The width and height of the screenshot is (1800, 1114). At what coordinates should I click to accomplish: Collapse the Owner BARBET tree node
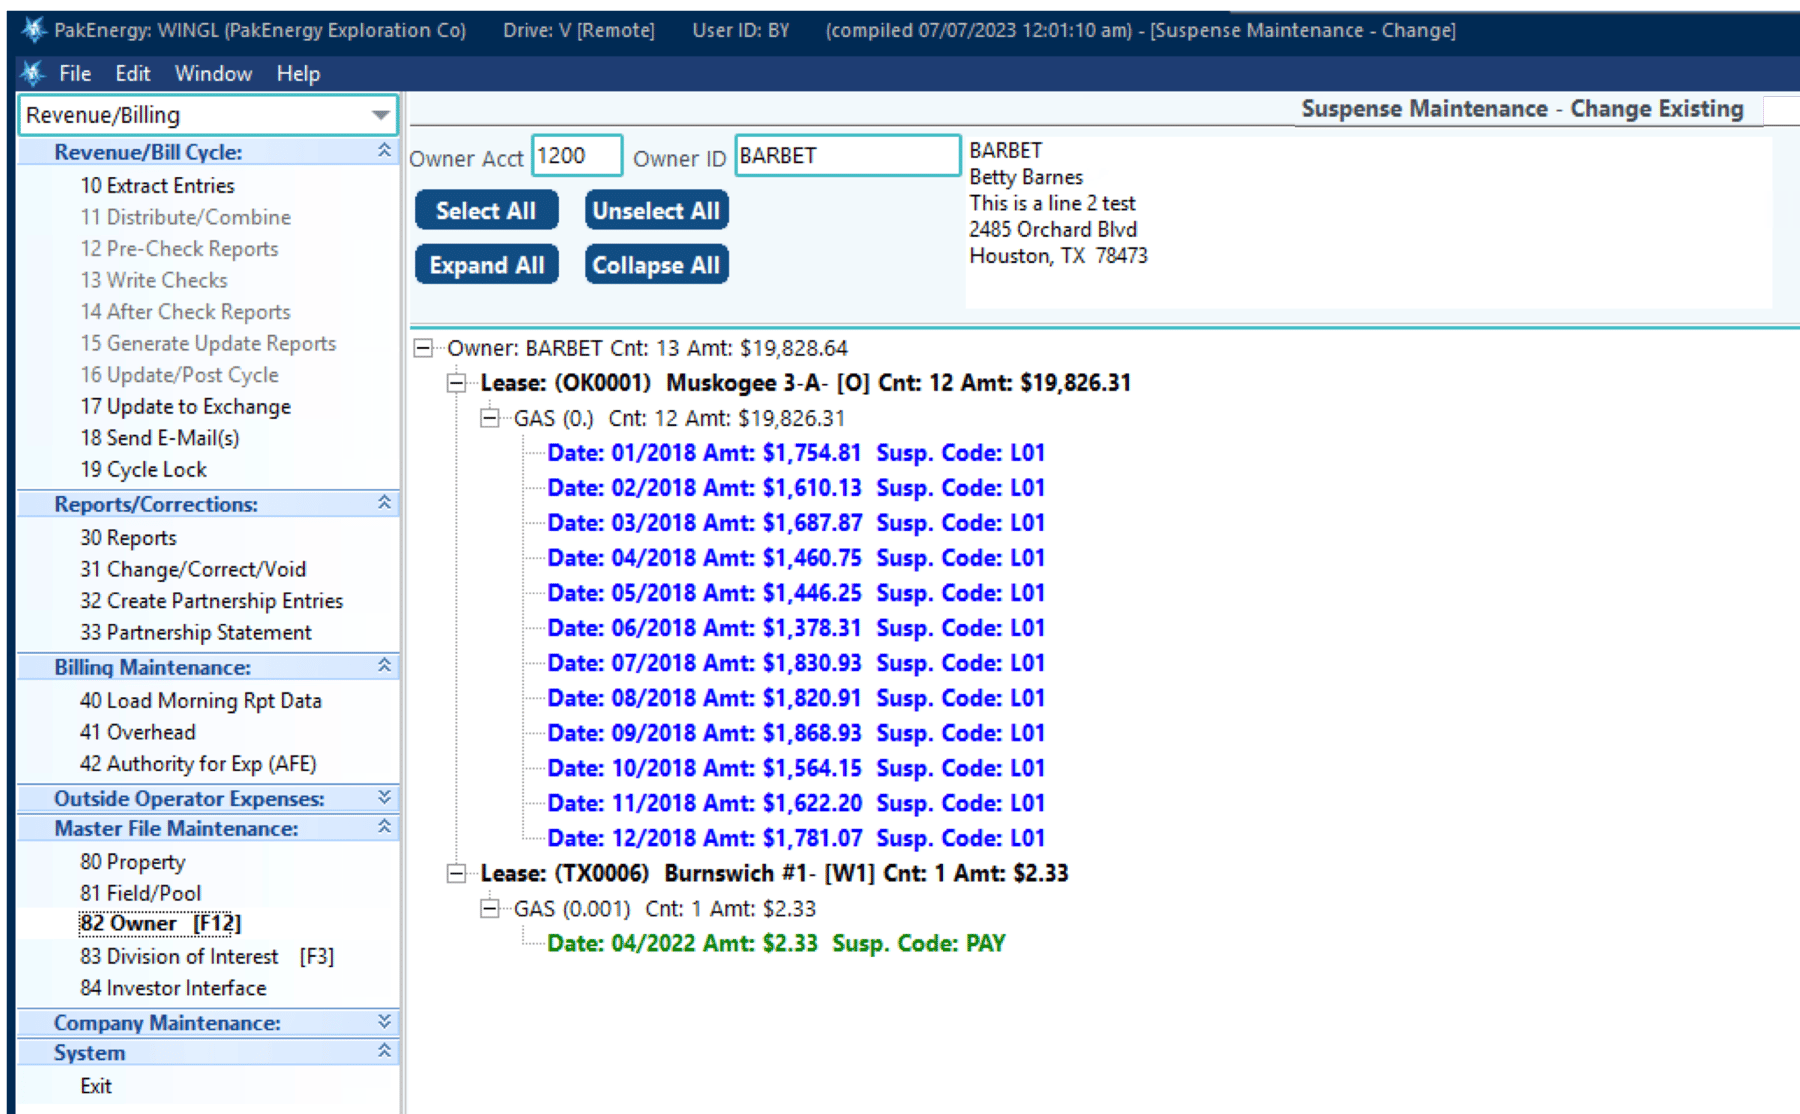(425, 348)
